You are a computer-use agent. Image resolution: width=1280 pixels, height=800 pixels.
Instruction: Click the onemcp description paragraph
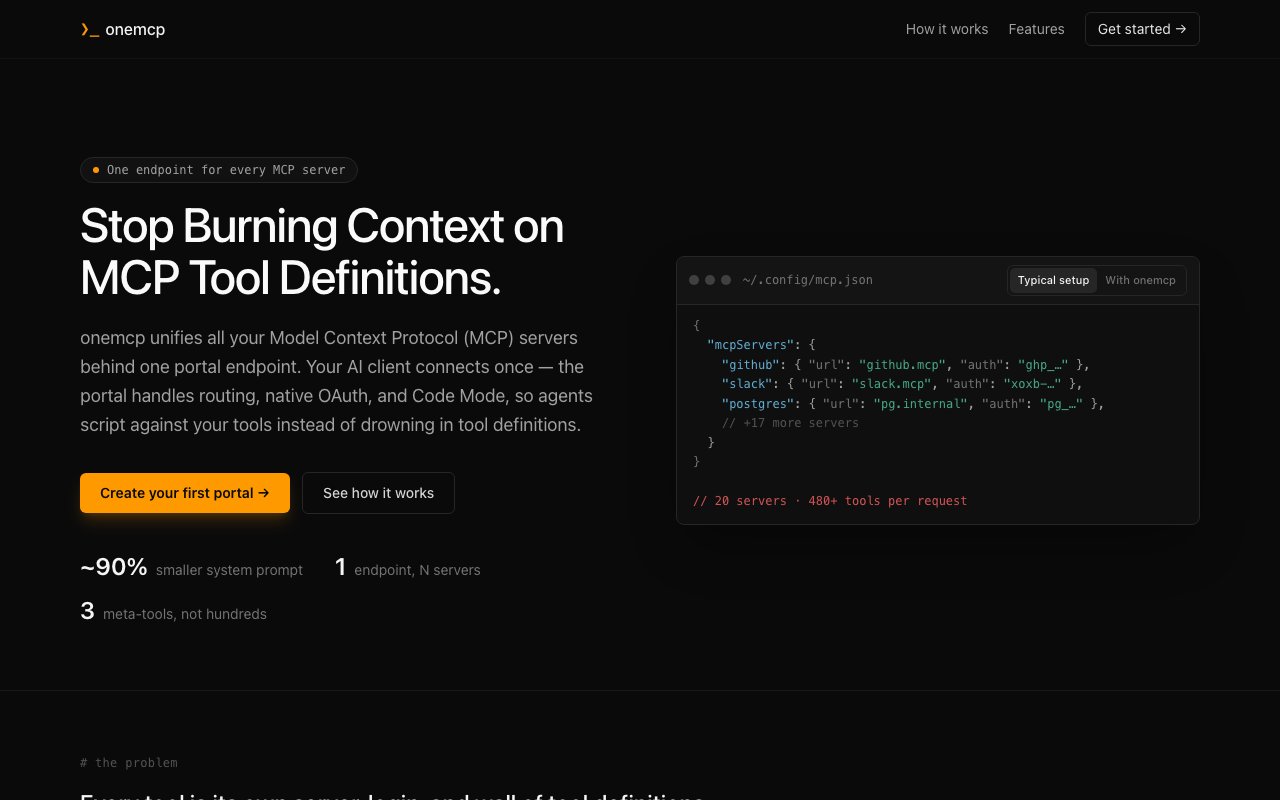[337, 381]
